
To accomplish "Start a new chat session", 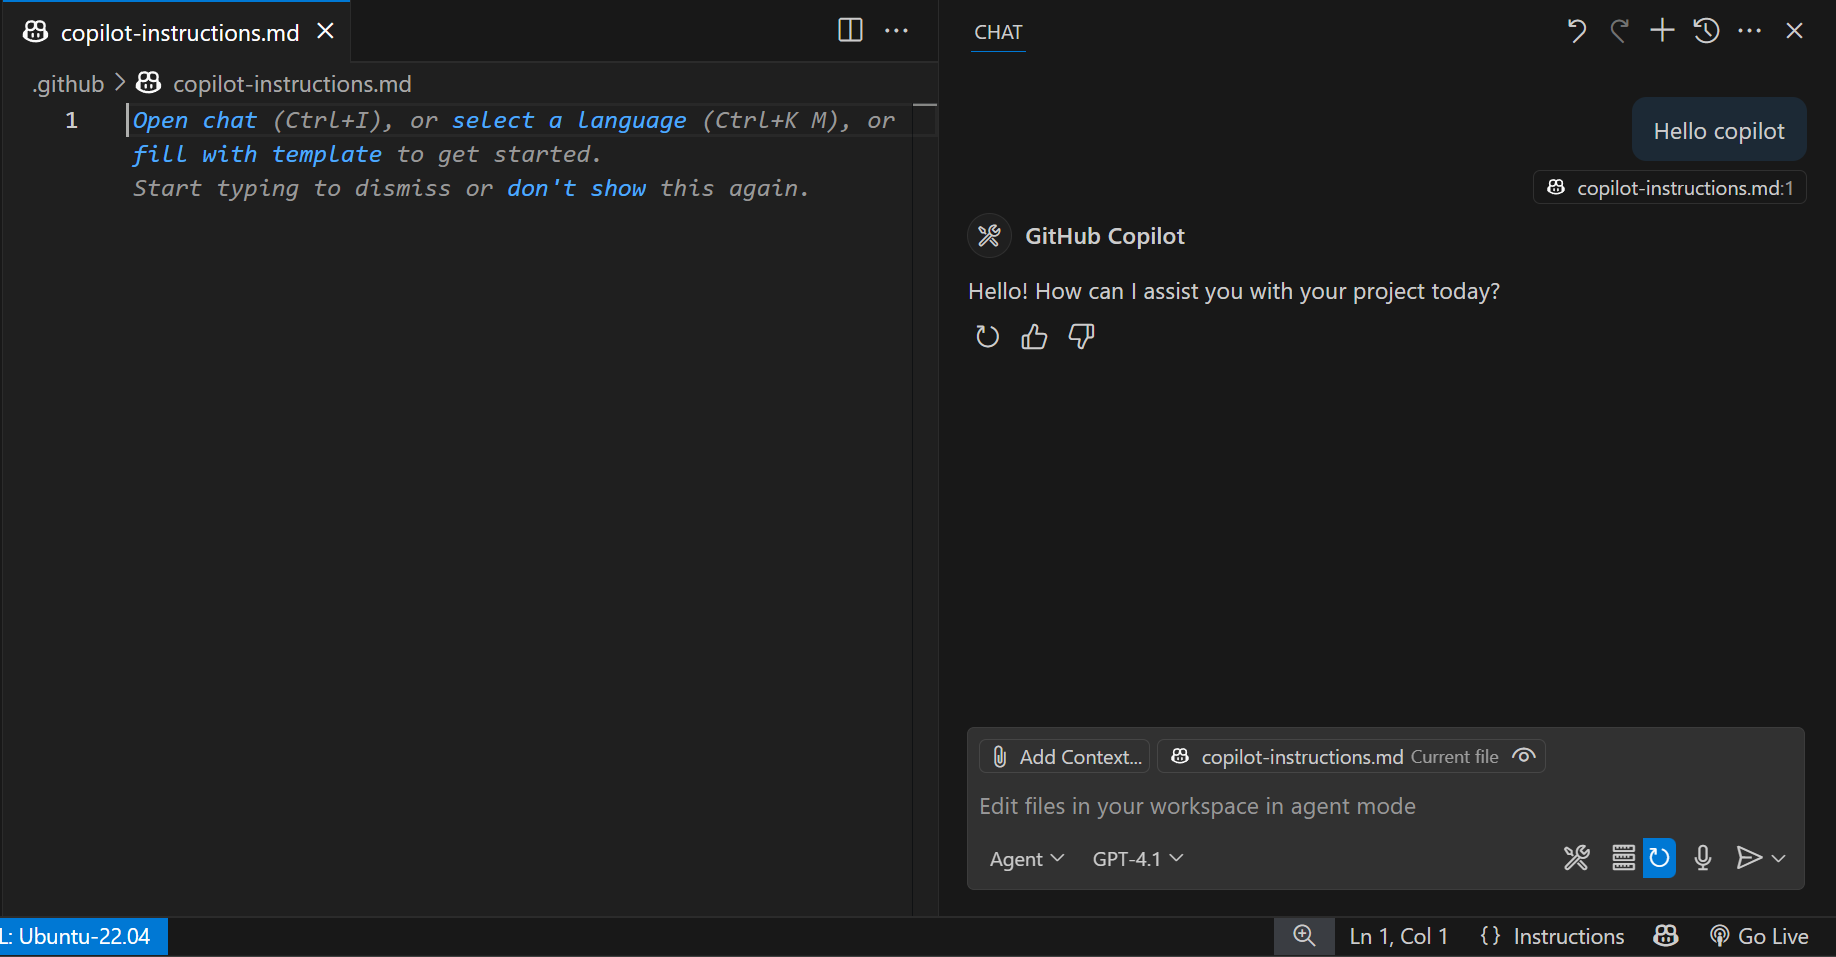I will [1661, 30].
